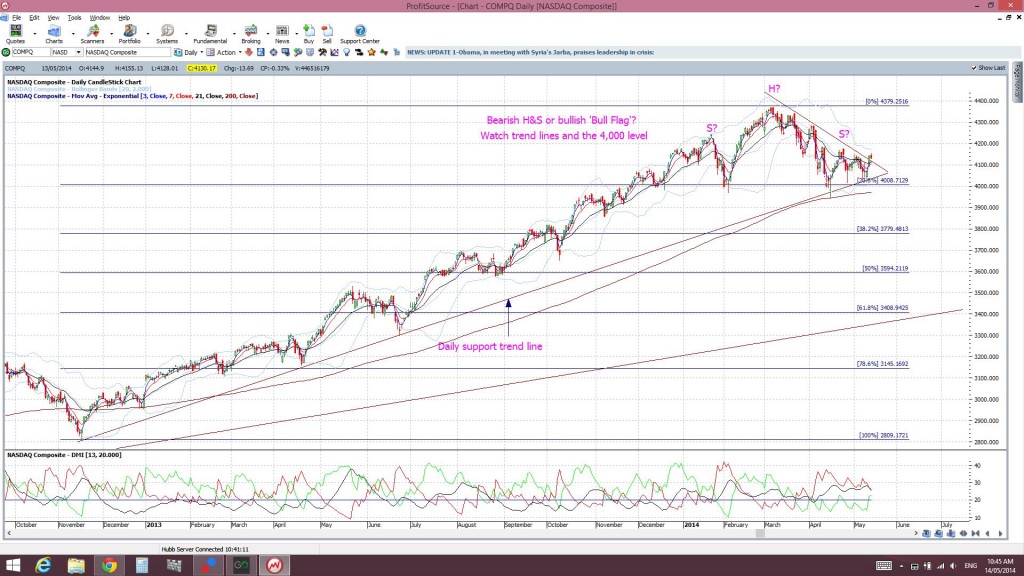Click the Bearish H&S annotation text
This screenshot has width=1024, height=576.
(x=562, y=120)
